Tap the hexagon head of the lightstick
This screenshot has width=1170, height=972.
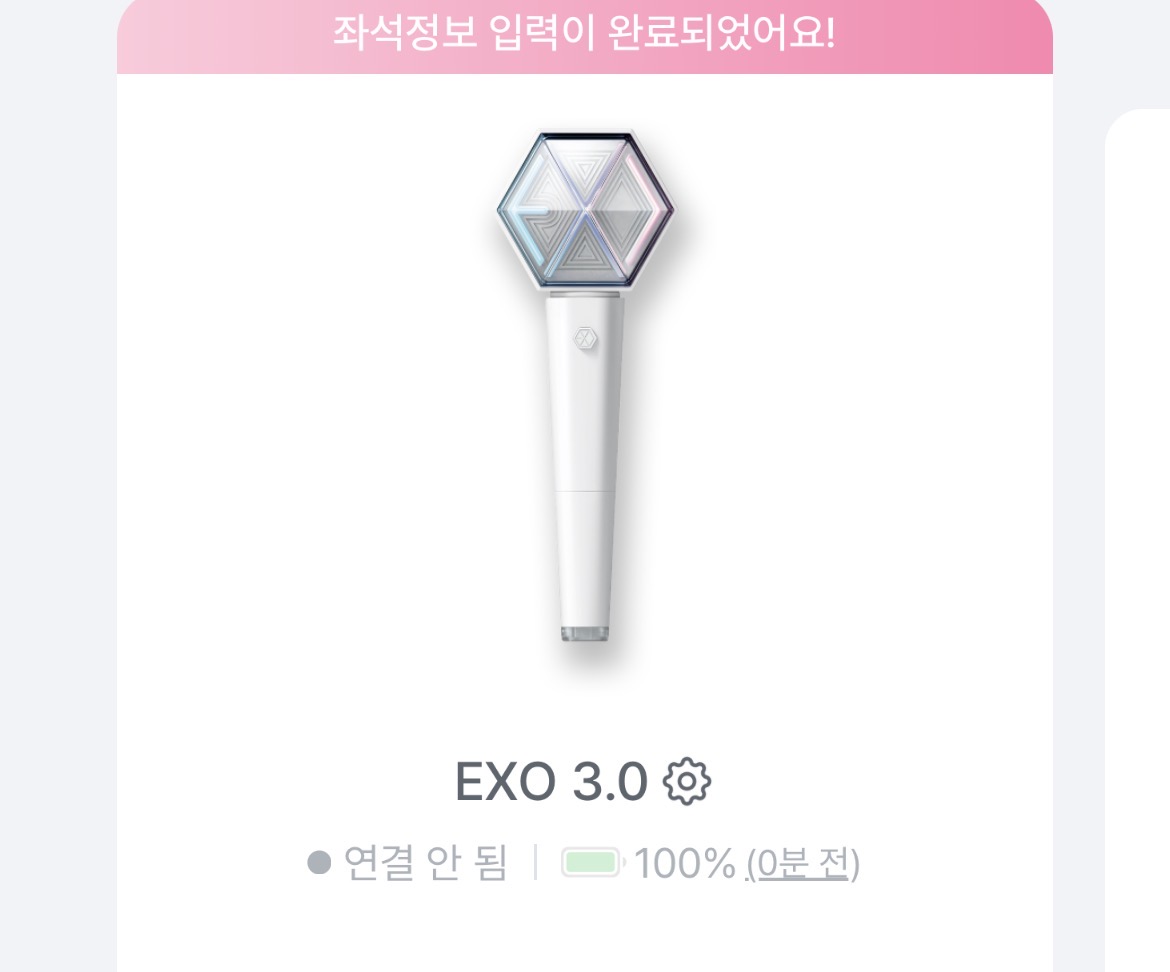coord(586,209)
